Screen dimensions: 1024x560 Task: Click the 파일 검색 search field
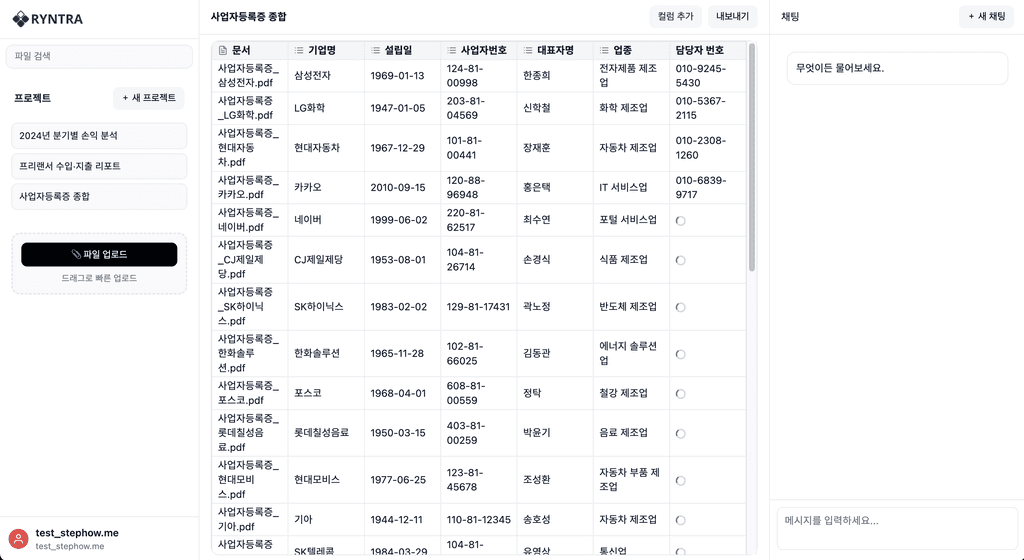(x=99, y=56)
